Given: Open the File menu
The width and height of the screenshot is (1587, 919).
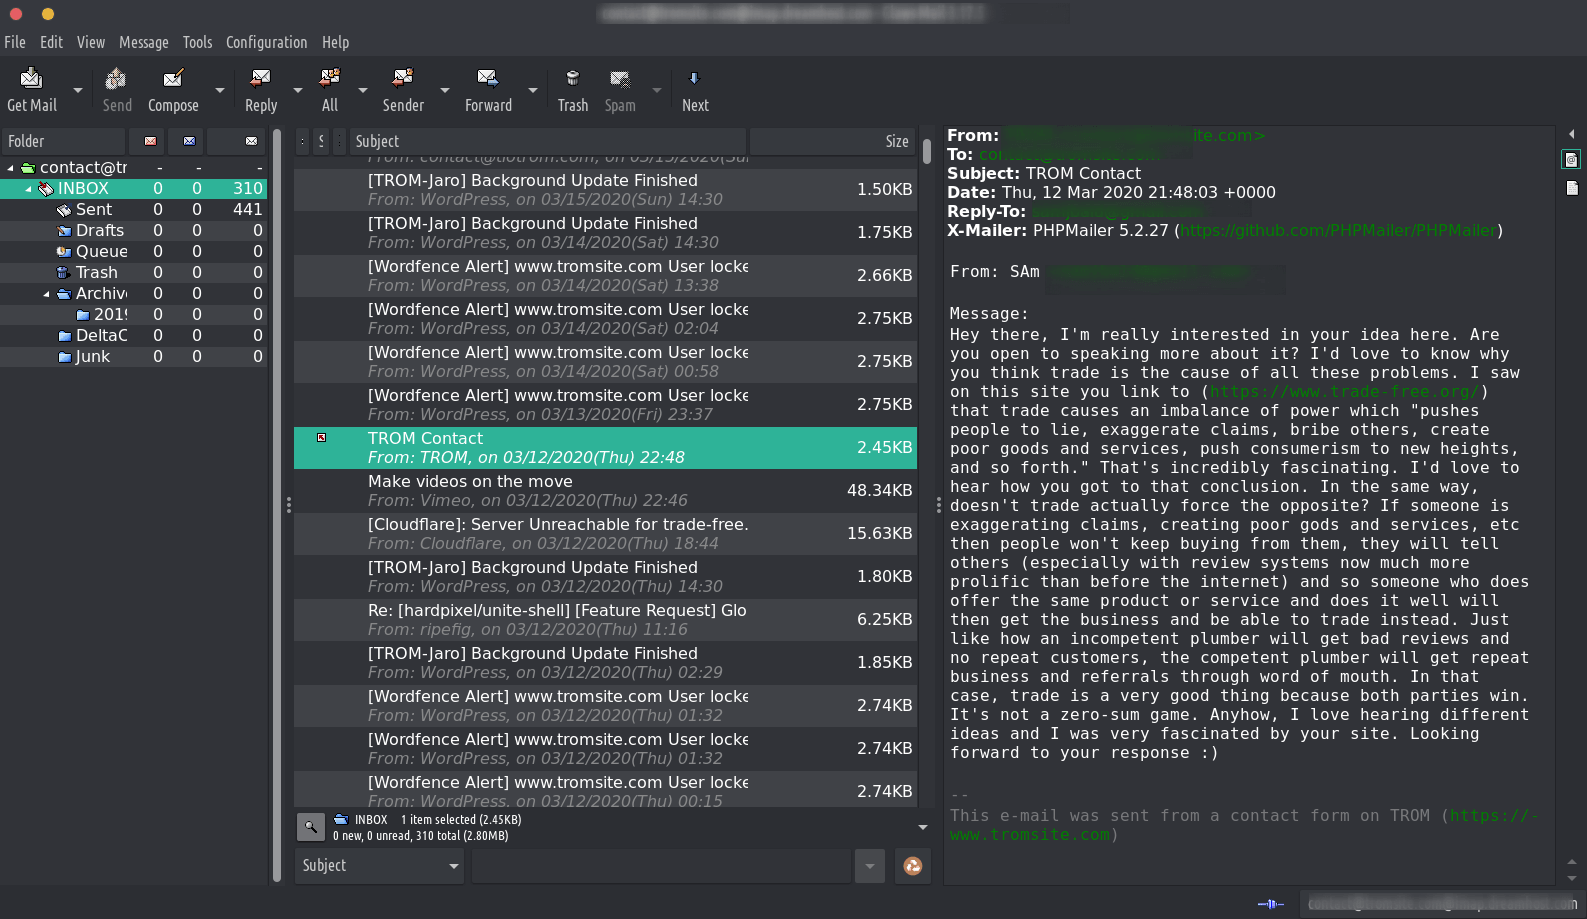Looking at the screenshot, I should tap(15, 42).
